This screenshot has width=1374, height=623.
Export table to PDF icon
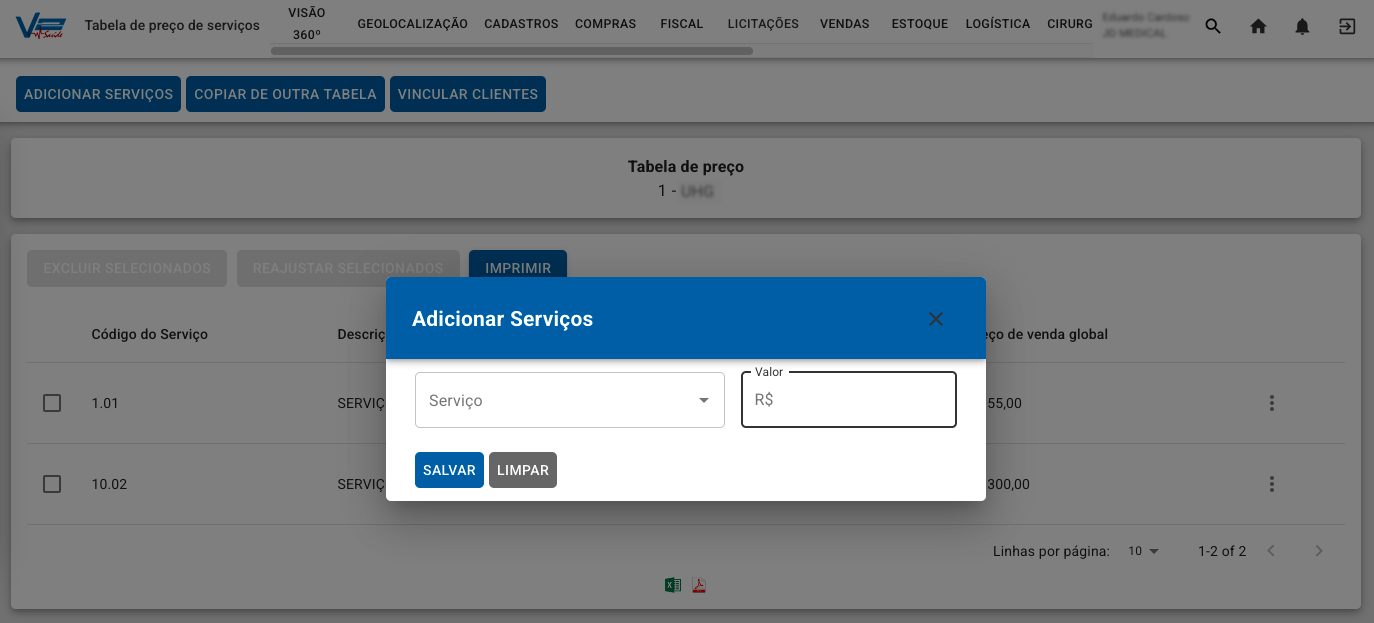click(x=699, y=585)
